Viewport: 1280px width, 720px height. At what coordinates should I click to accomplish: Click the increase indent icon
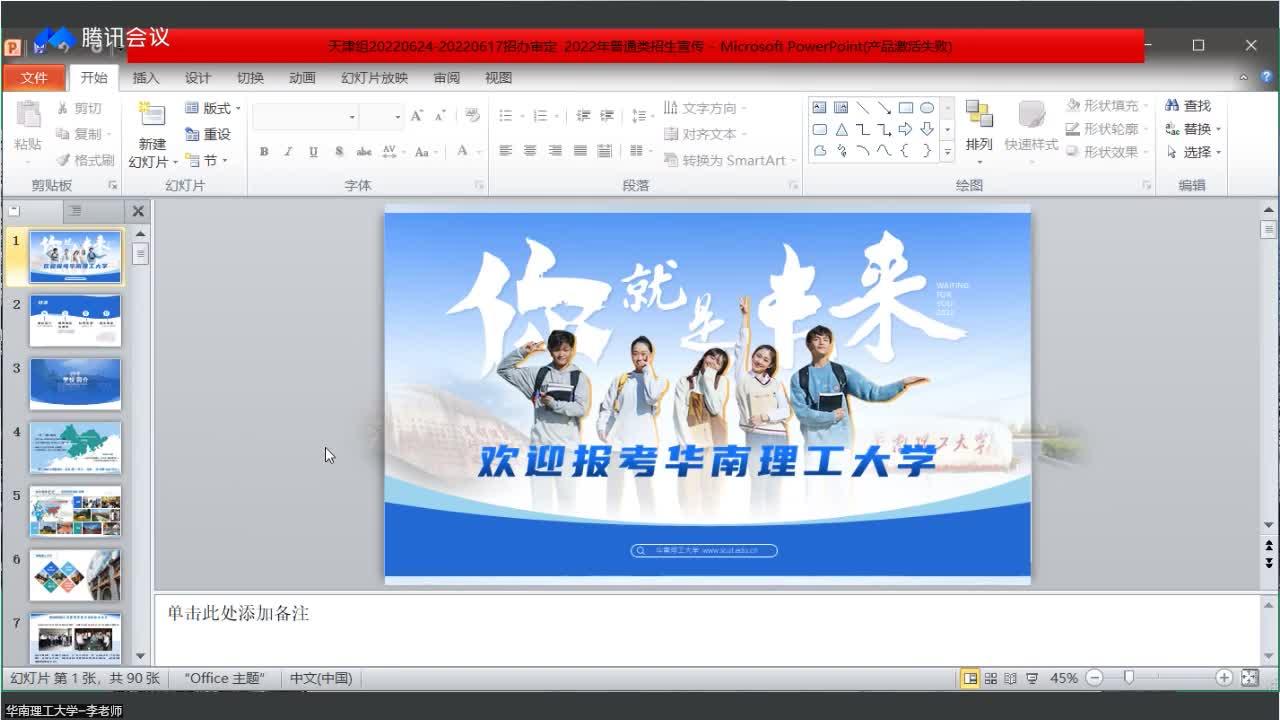[607, 116]
